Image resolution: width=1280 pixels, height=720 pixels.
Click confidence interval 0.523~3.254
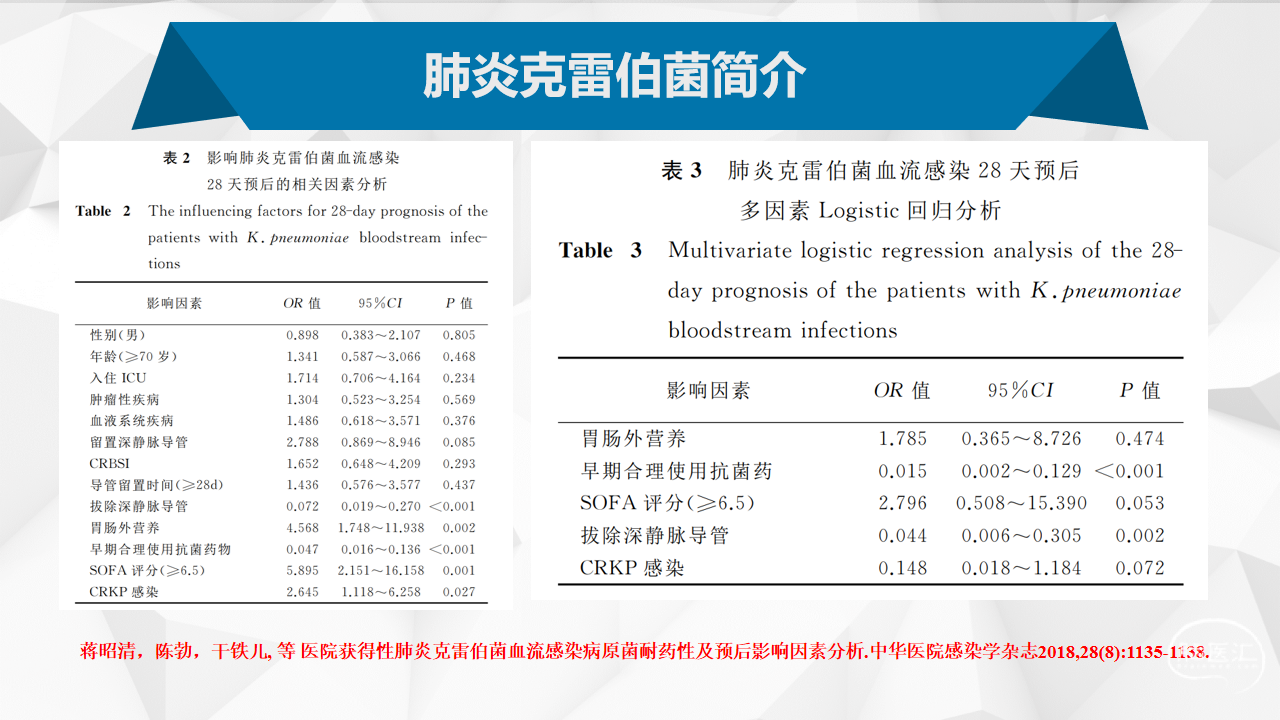(x=381, y=400)
